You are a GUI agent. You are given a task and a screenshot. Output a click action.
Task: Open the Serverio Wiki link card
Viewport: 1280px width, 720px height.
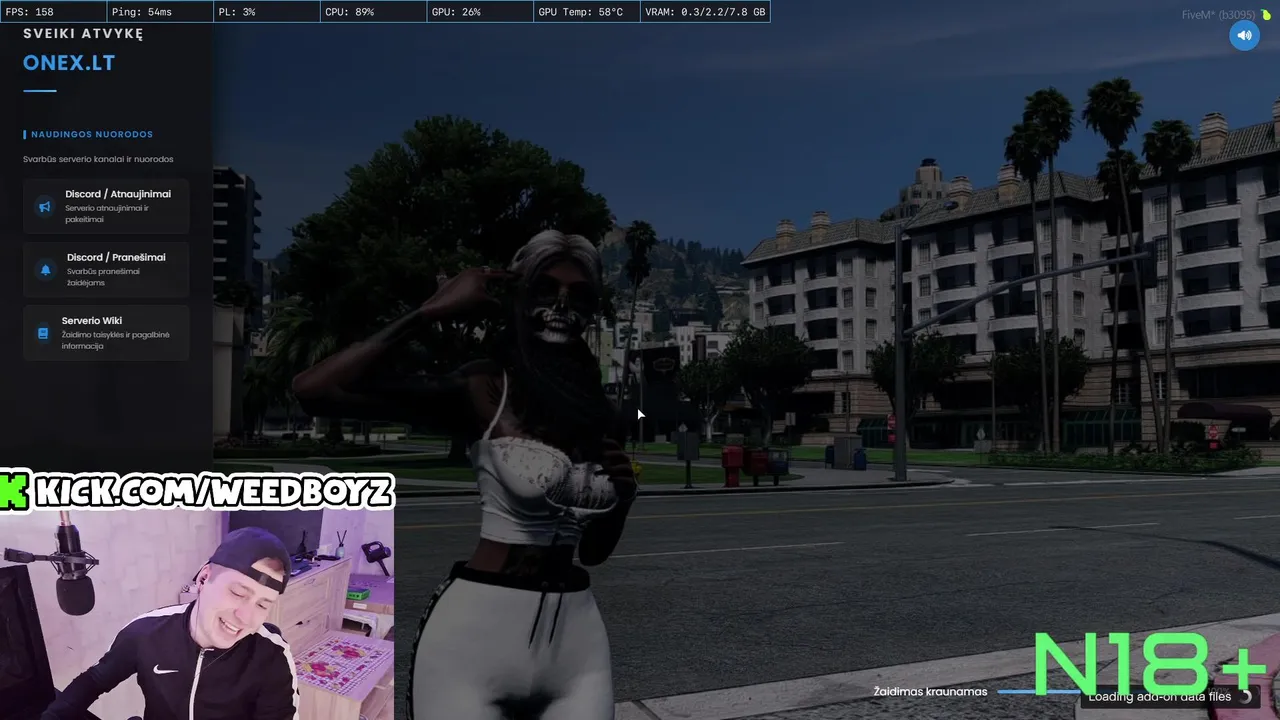pos(106,333)
